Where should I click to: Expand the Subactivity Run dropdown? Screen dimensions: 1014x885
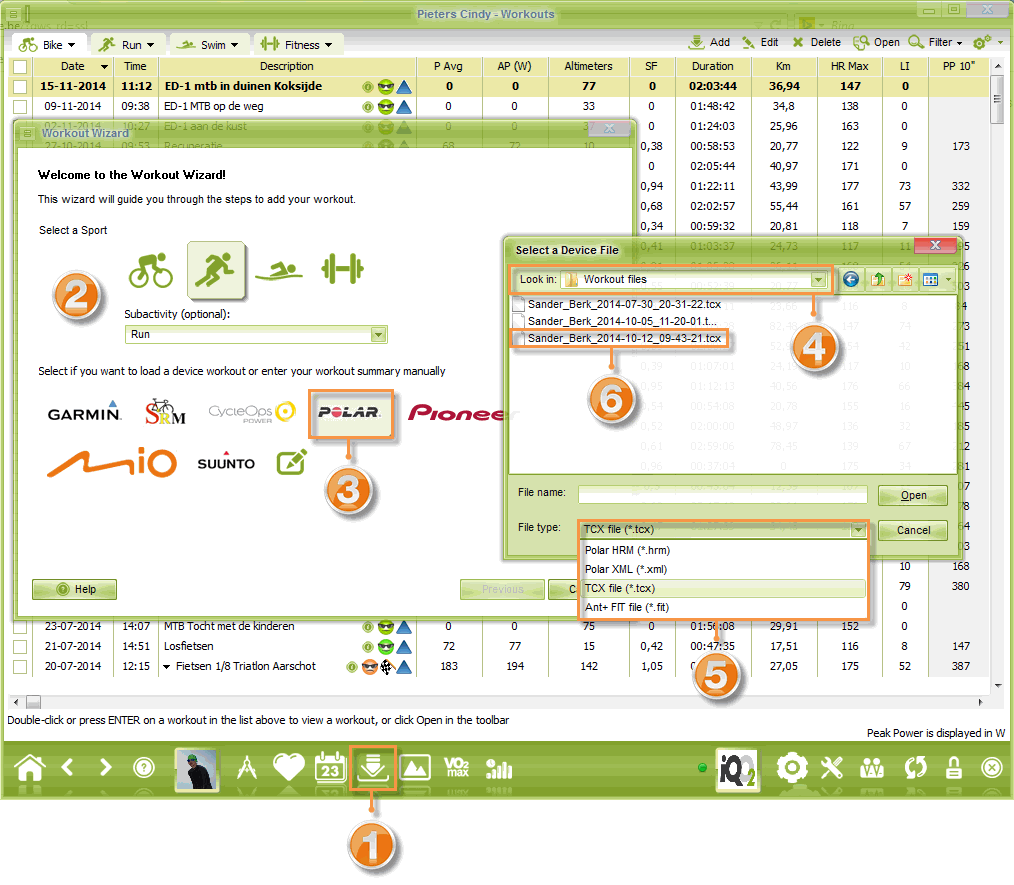pyautogui.click(x=378, y=335)
